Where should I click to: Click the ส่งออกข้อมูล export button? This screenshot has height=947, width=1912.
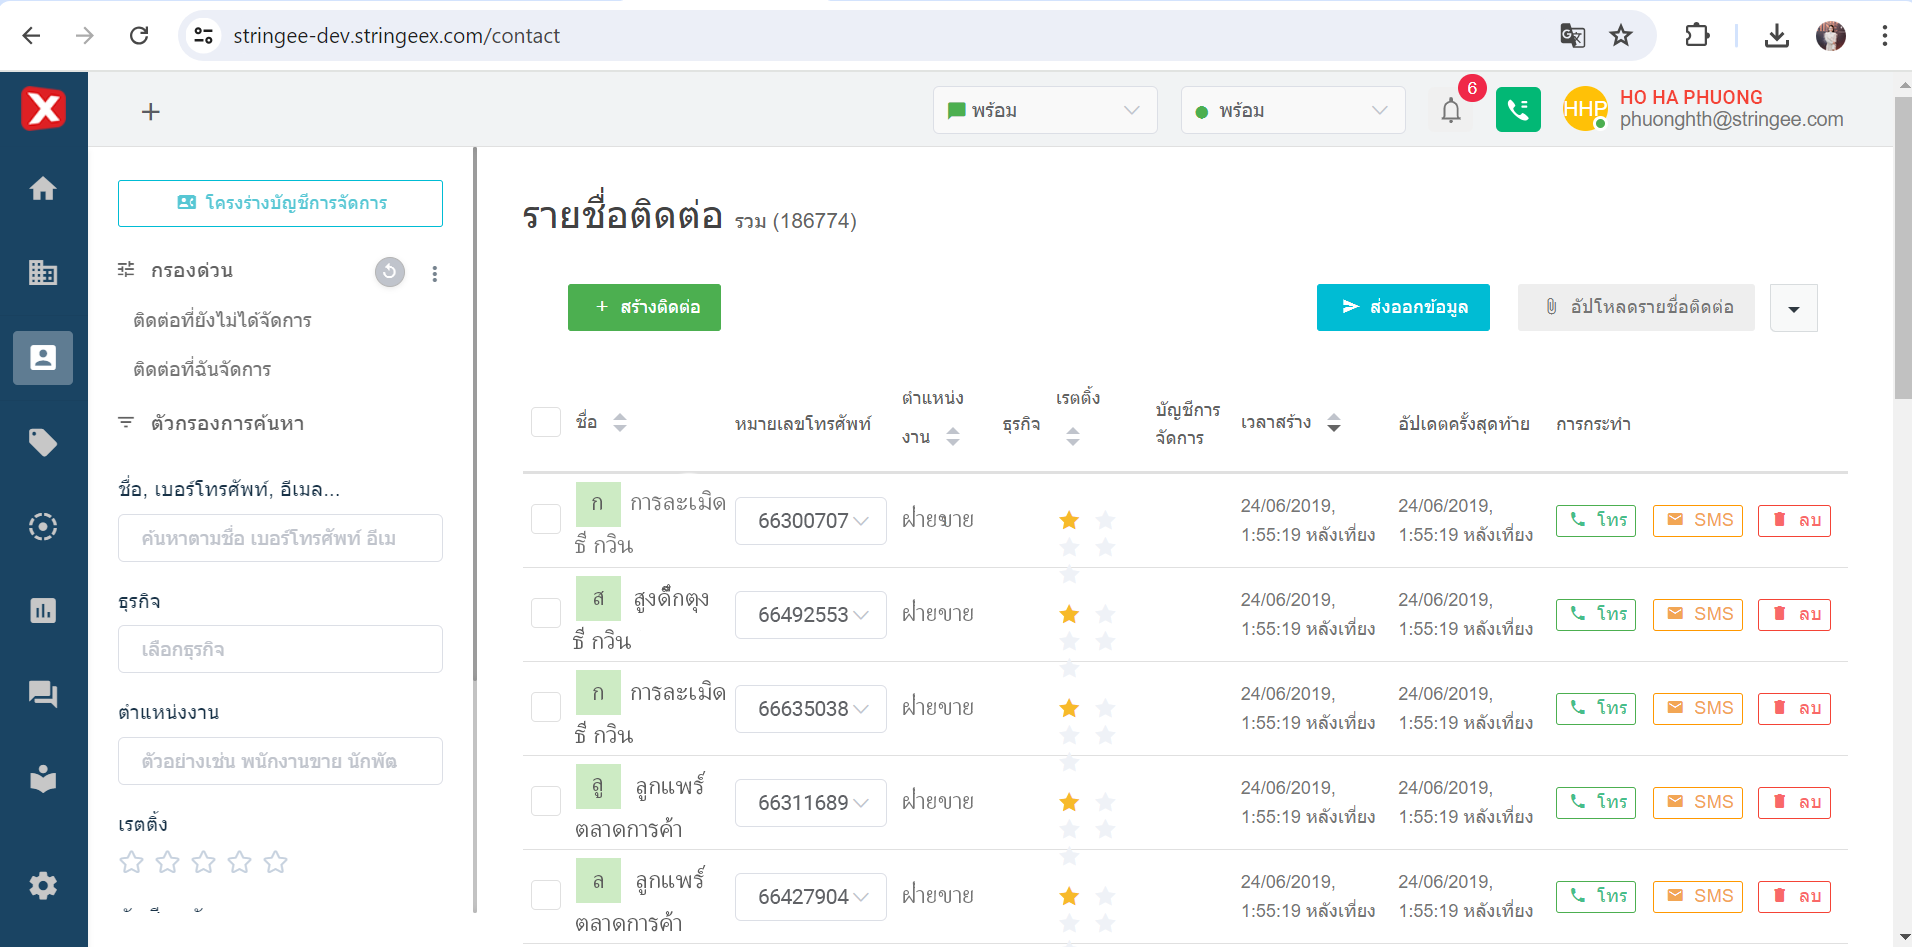coord(1403,307)
